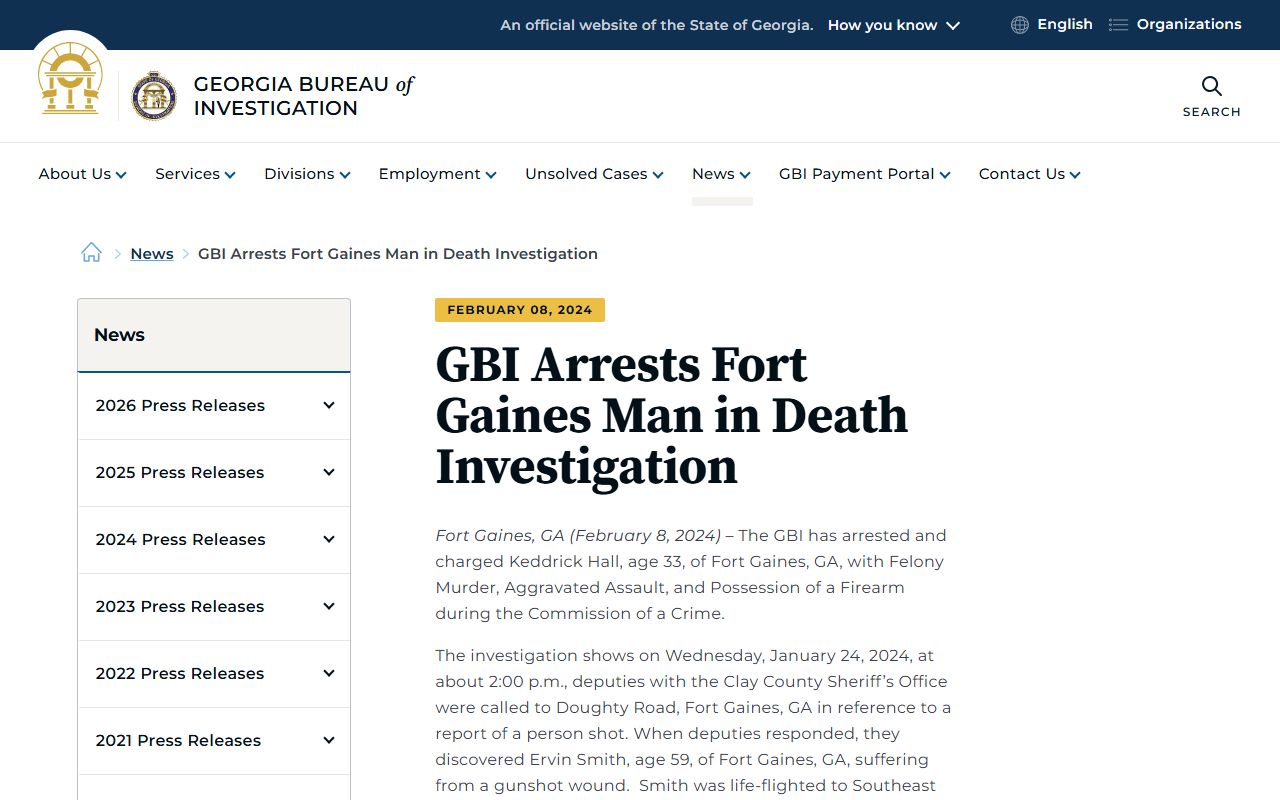Expand the 'How you know' dropdown
Viewport: 1280px width, 800px height.
[893, 25]
